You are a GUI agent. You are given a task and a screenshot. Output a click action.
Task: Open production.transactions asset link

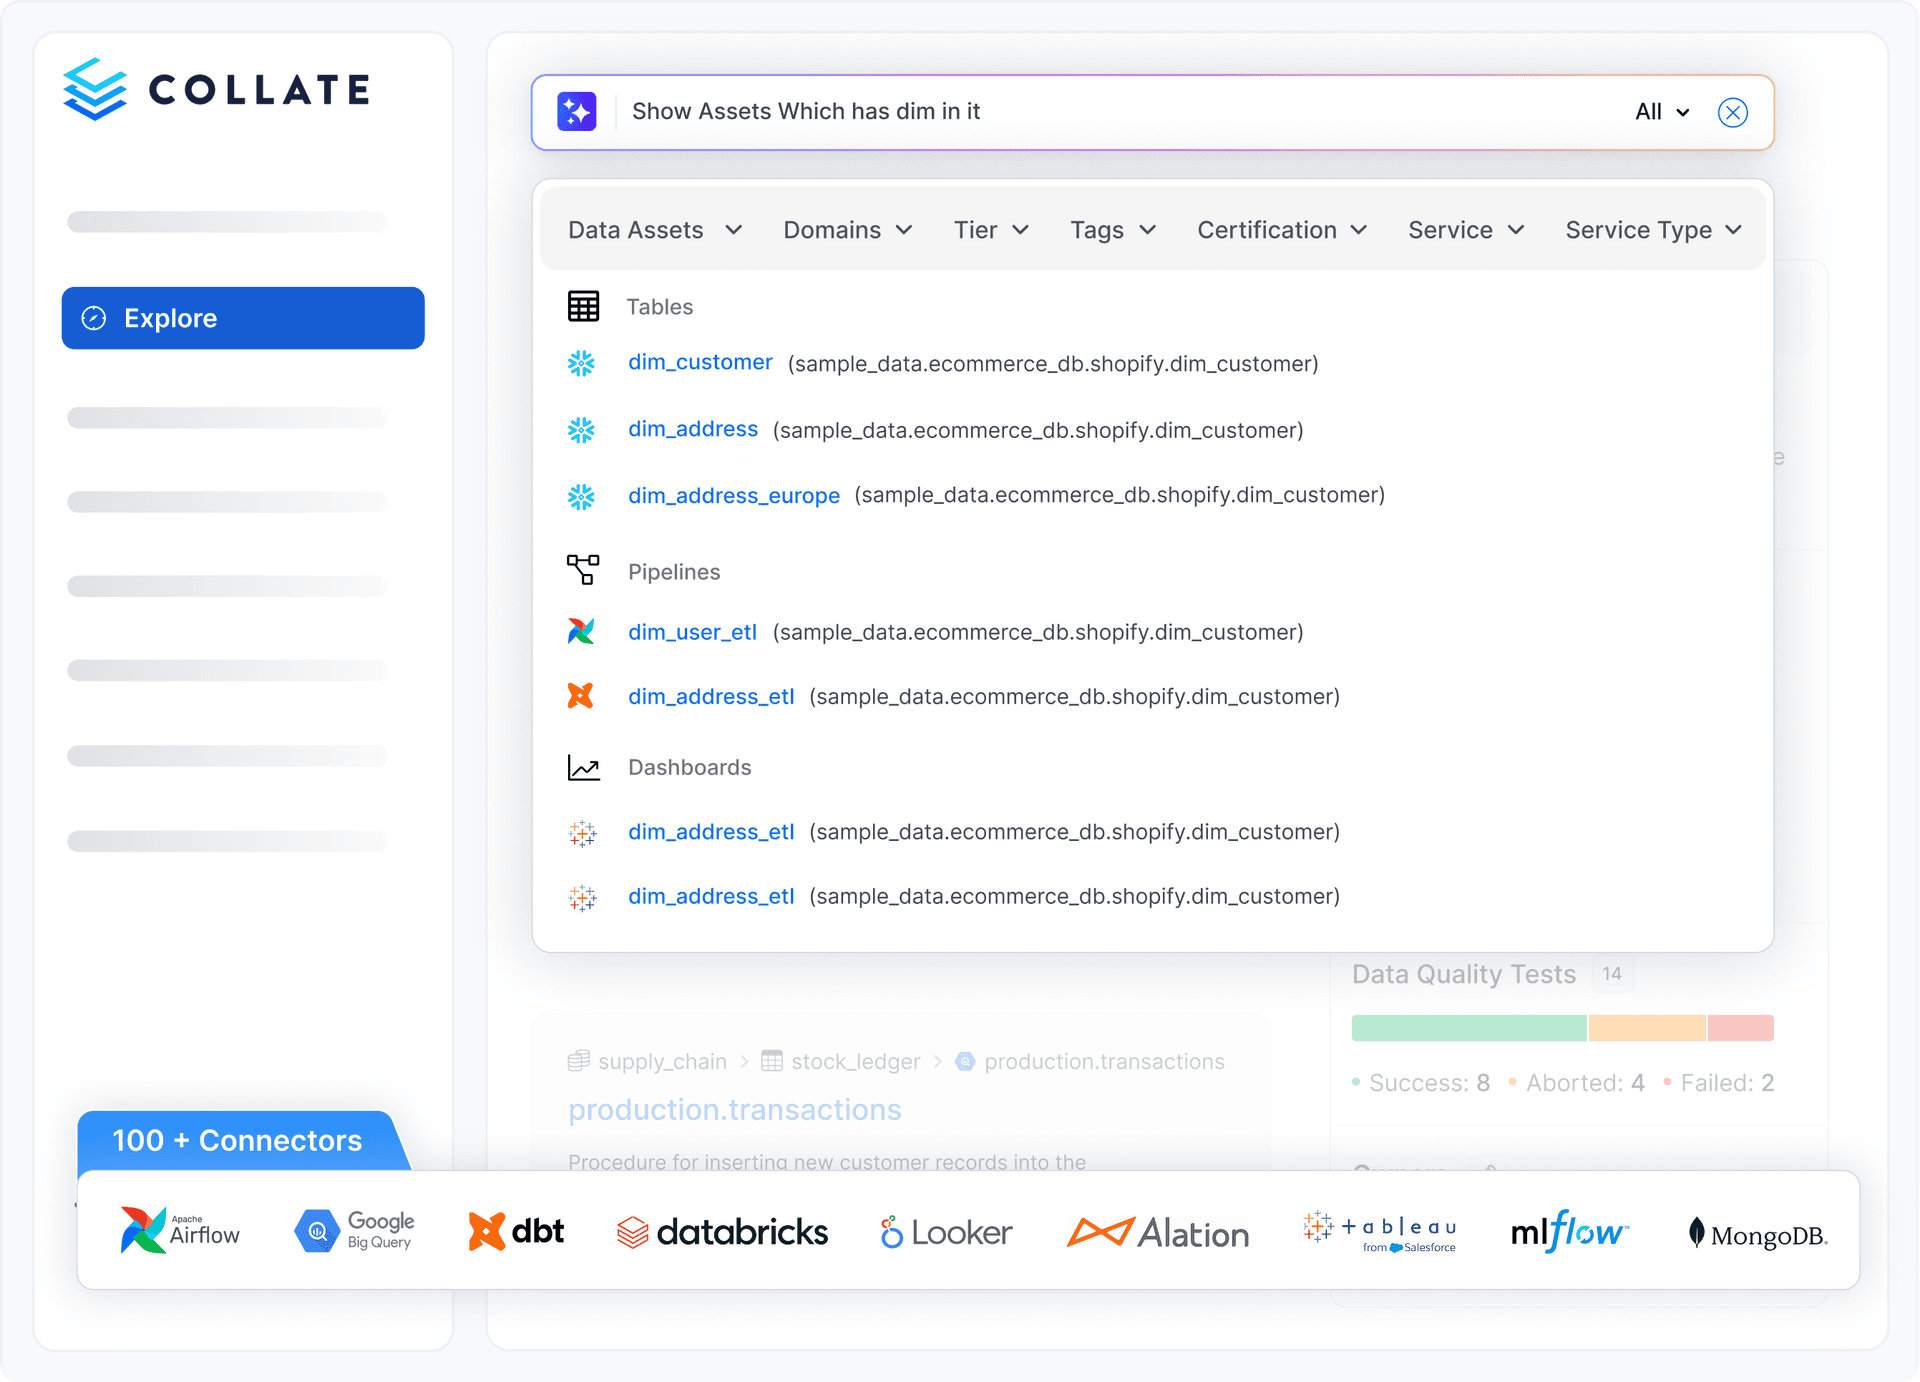(x=734, y=1109)
